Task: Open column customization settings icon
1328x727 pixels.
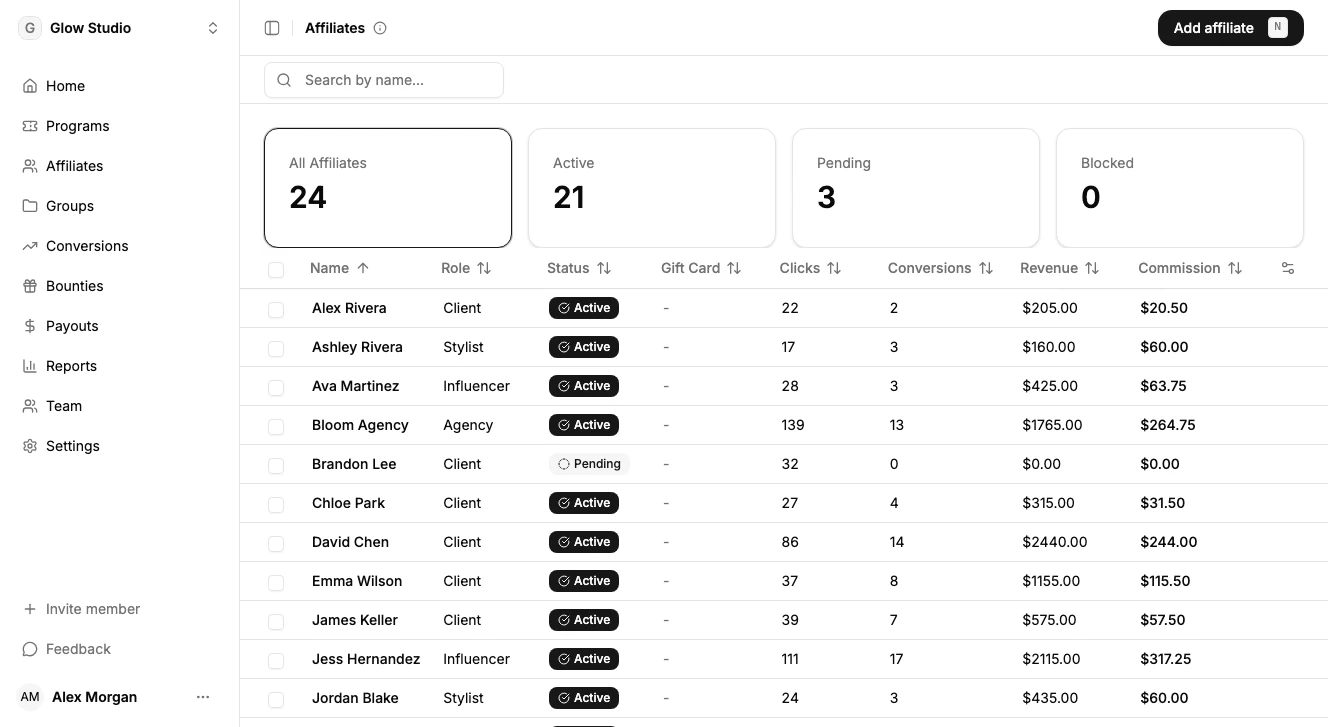Action: click(1287, 268)
